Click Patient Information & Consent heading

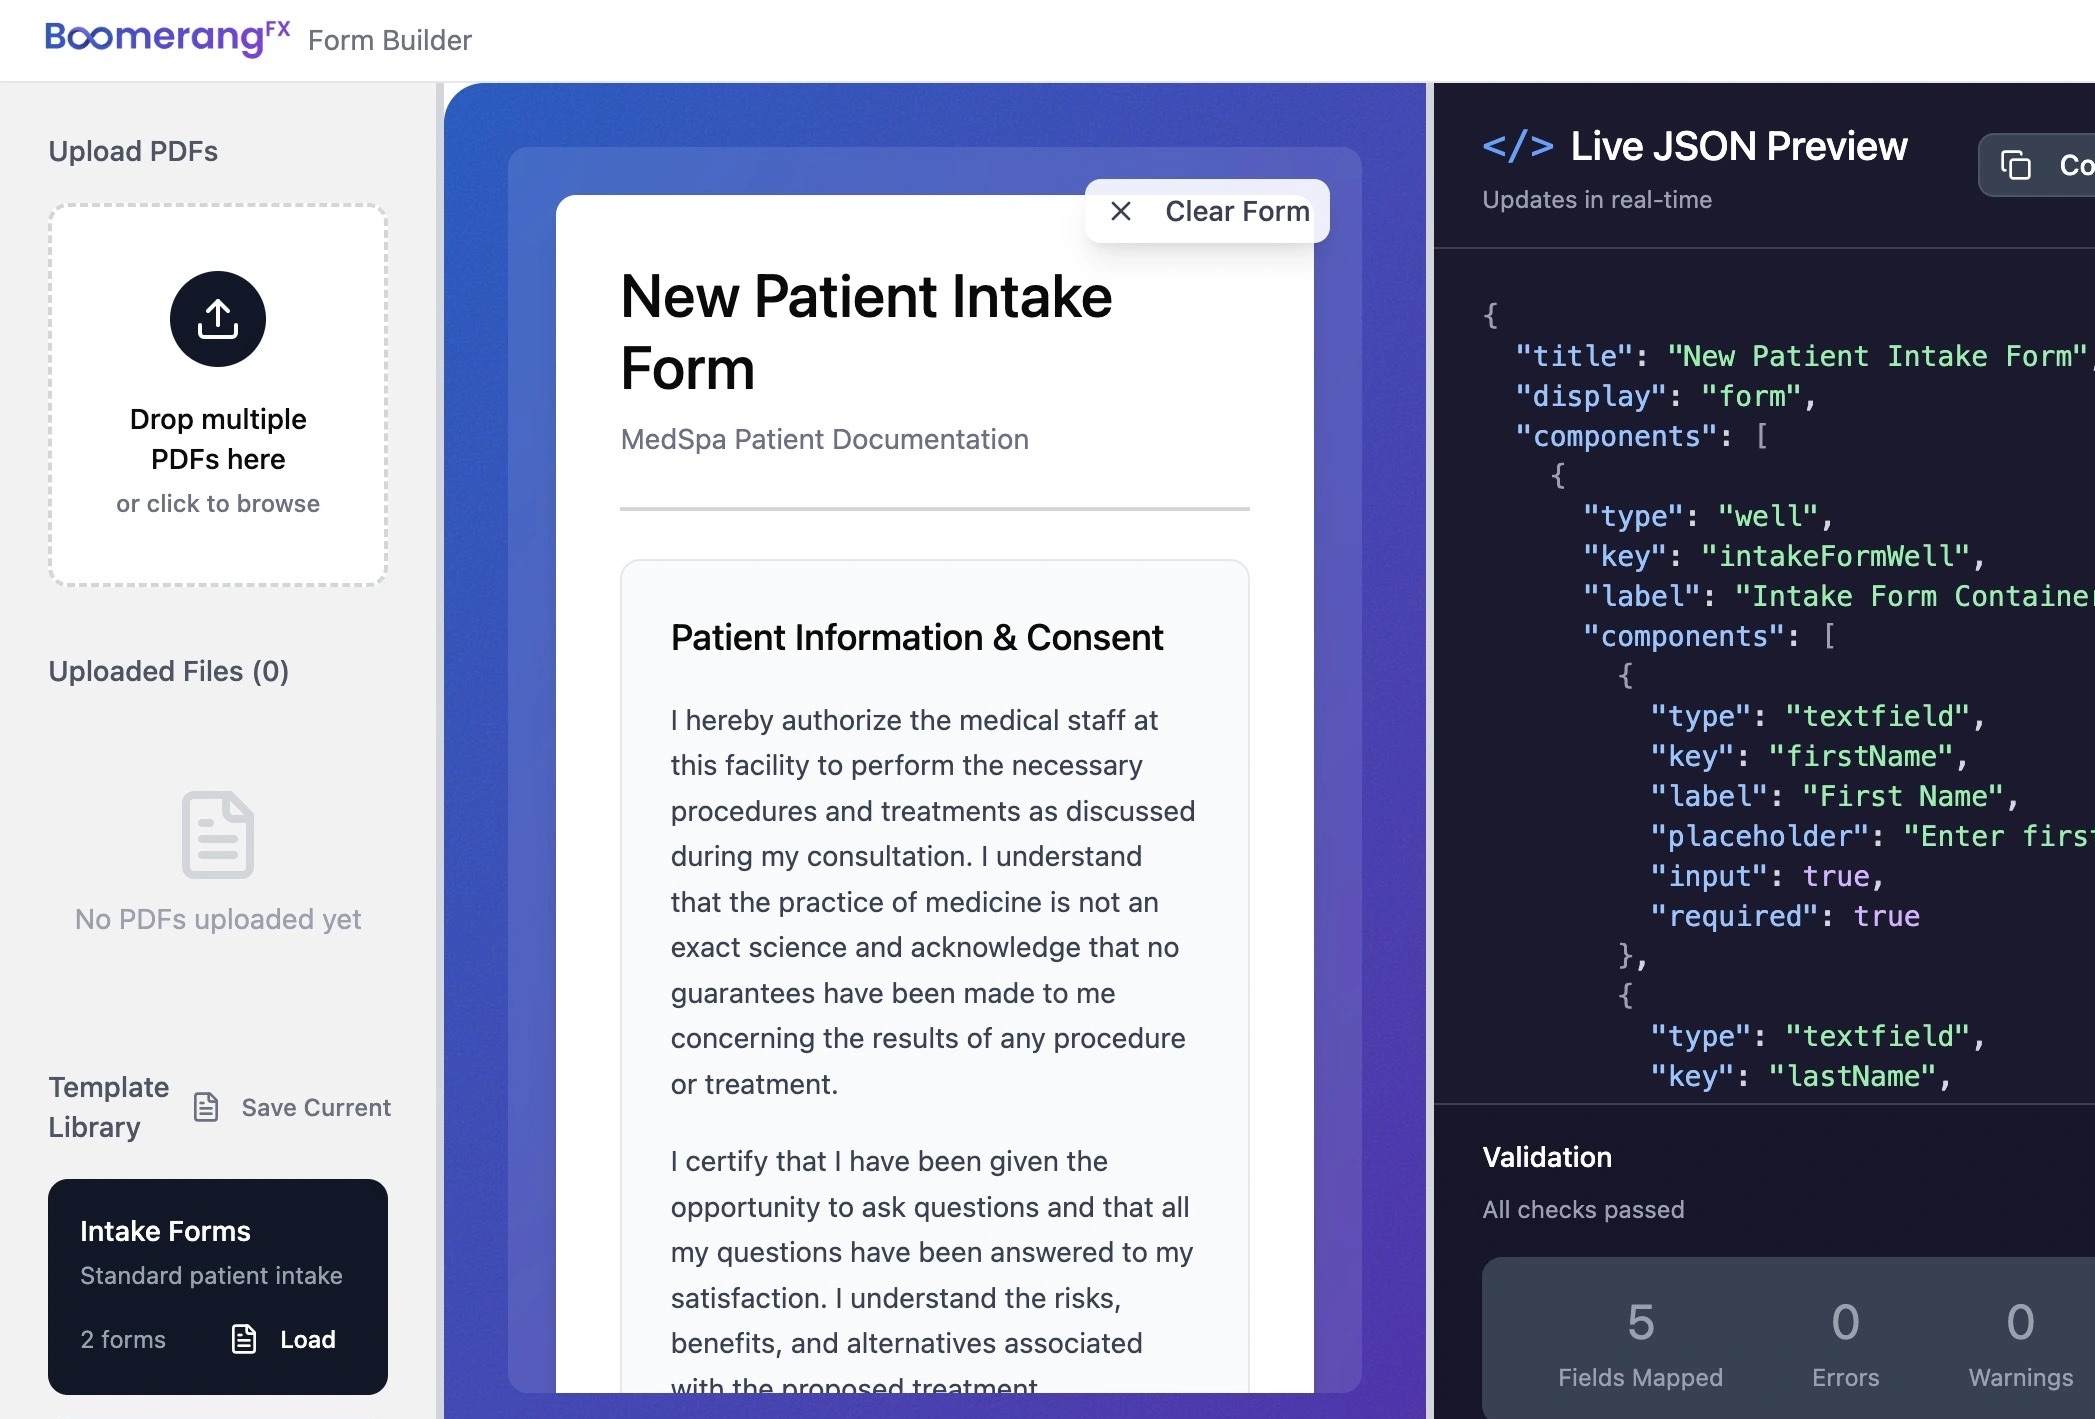pyautogui.click(x=917, y=637)
